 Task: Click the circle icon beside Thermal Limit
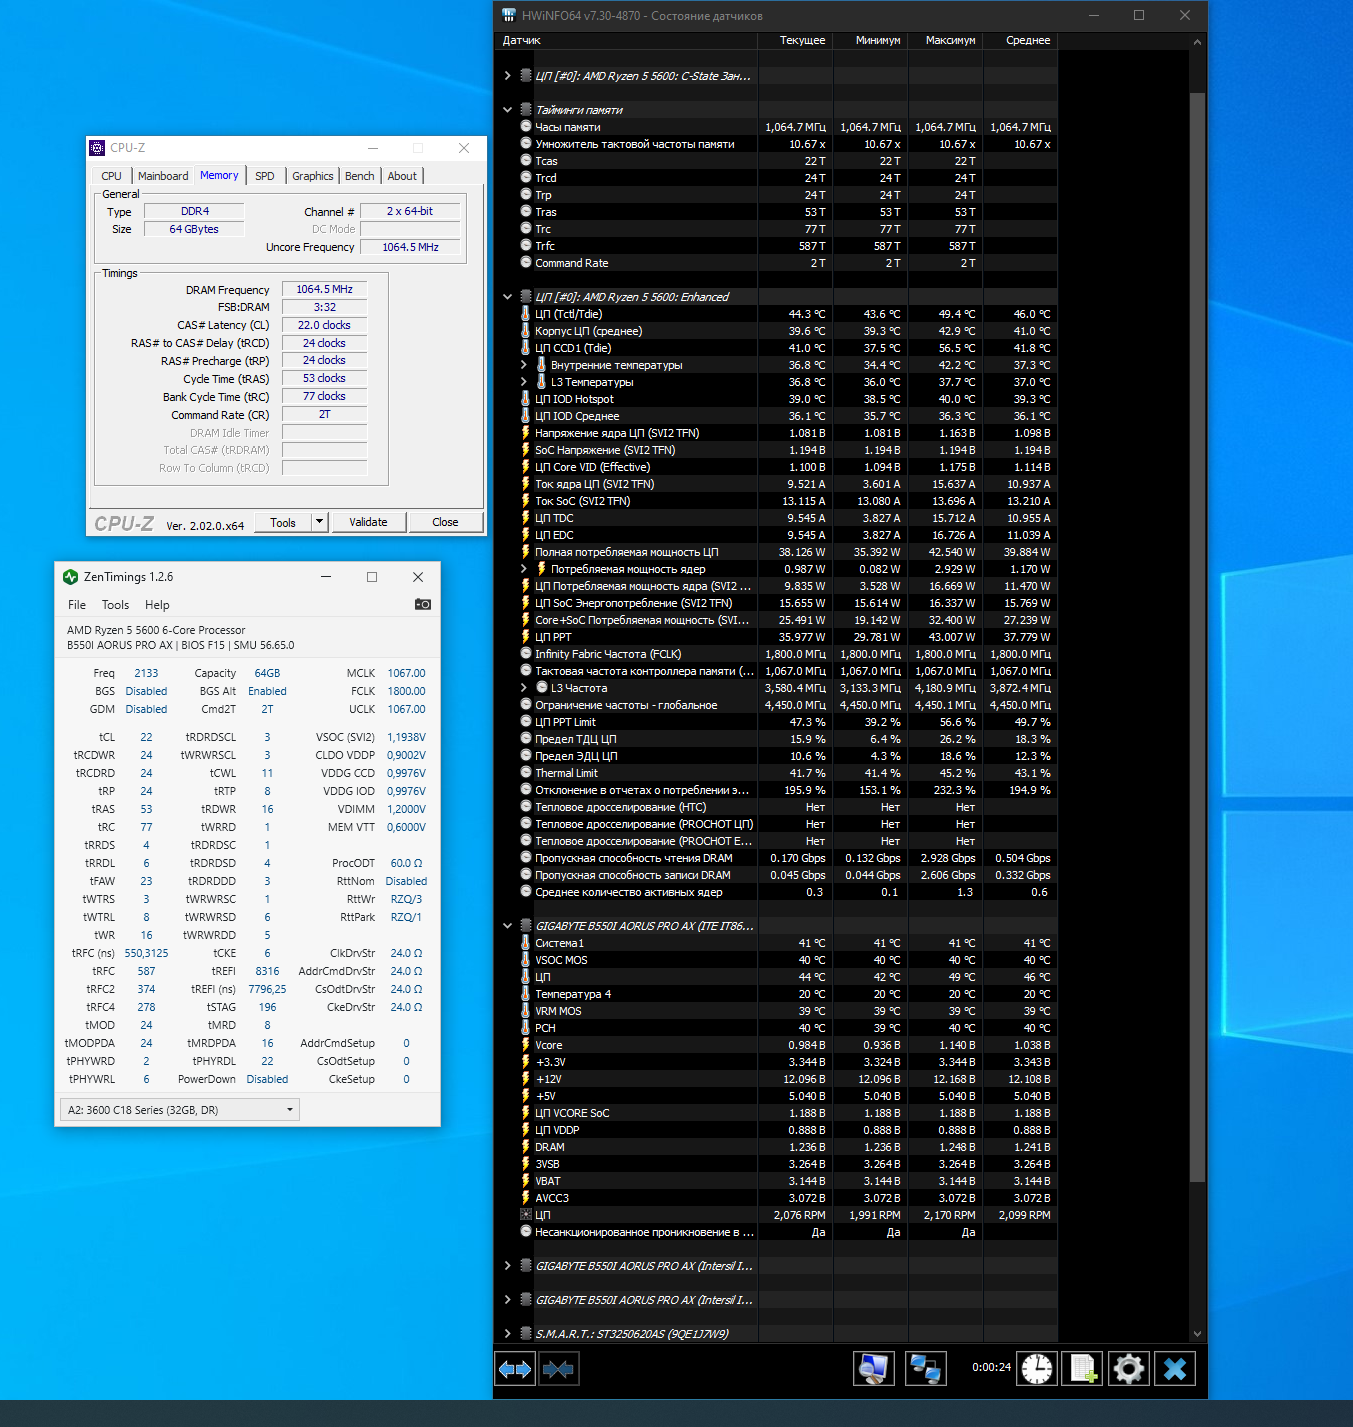coord(526,773)
